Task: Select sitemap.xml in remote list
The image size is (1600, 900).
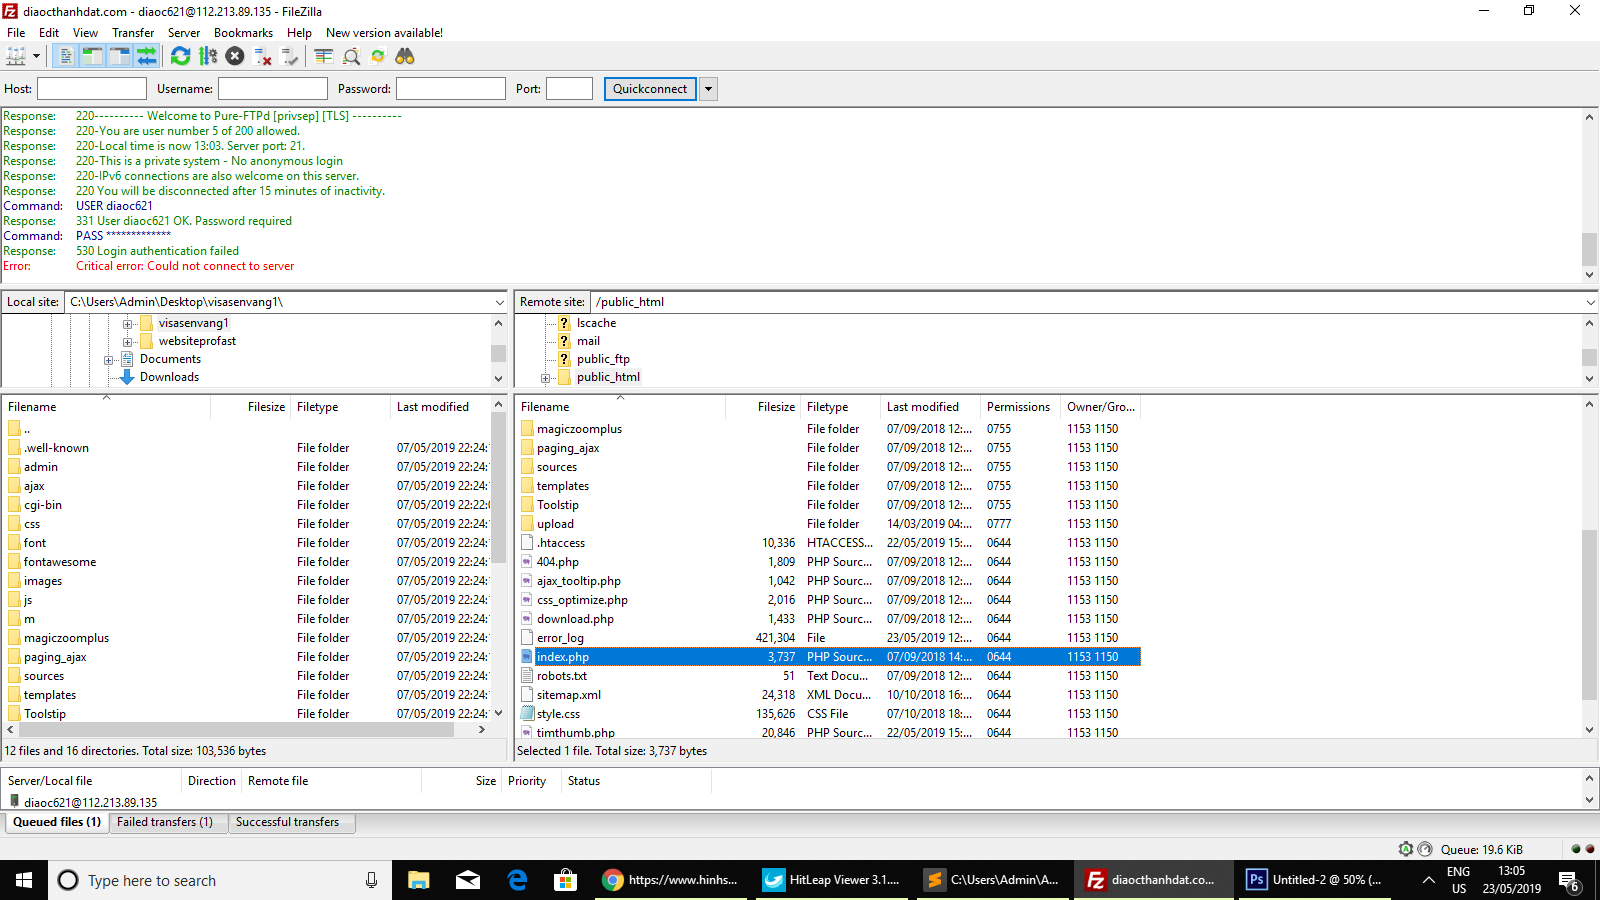Action: pos(830,695)
